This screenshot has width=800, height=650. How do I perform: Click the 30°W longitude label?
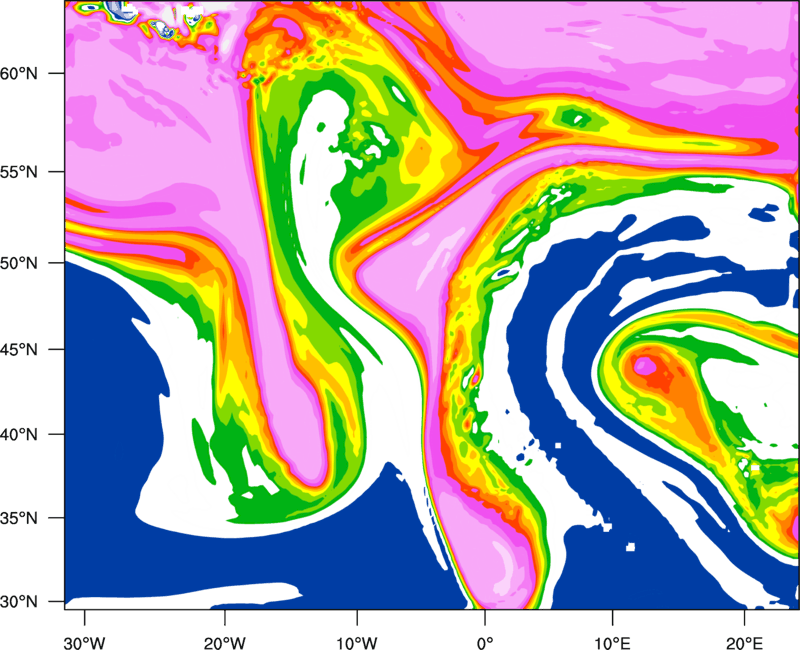pyautogui.click(x=85, y=643)
